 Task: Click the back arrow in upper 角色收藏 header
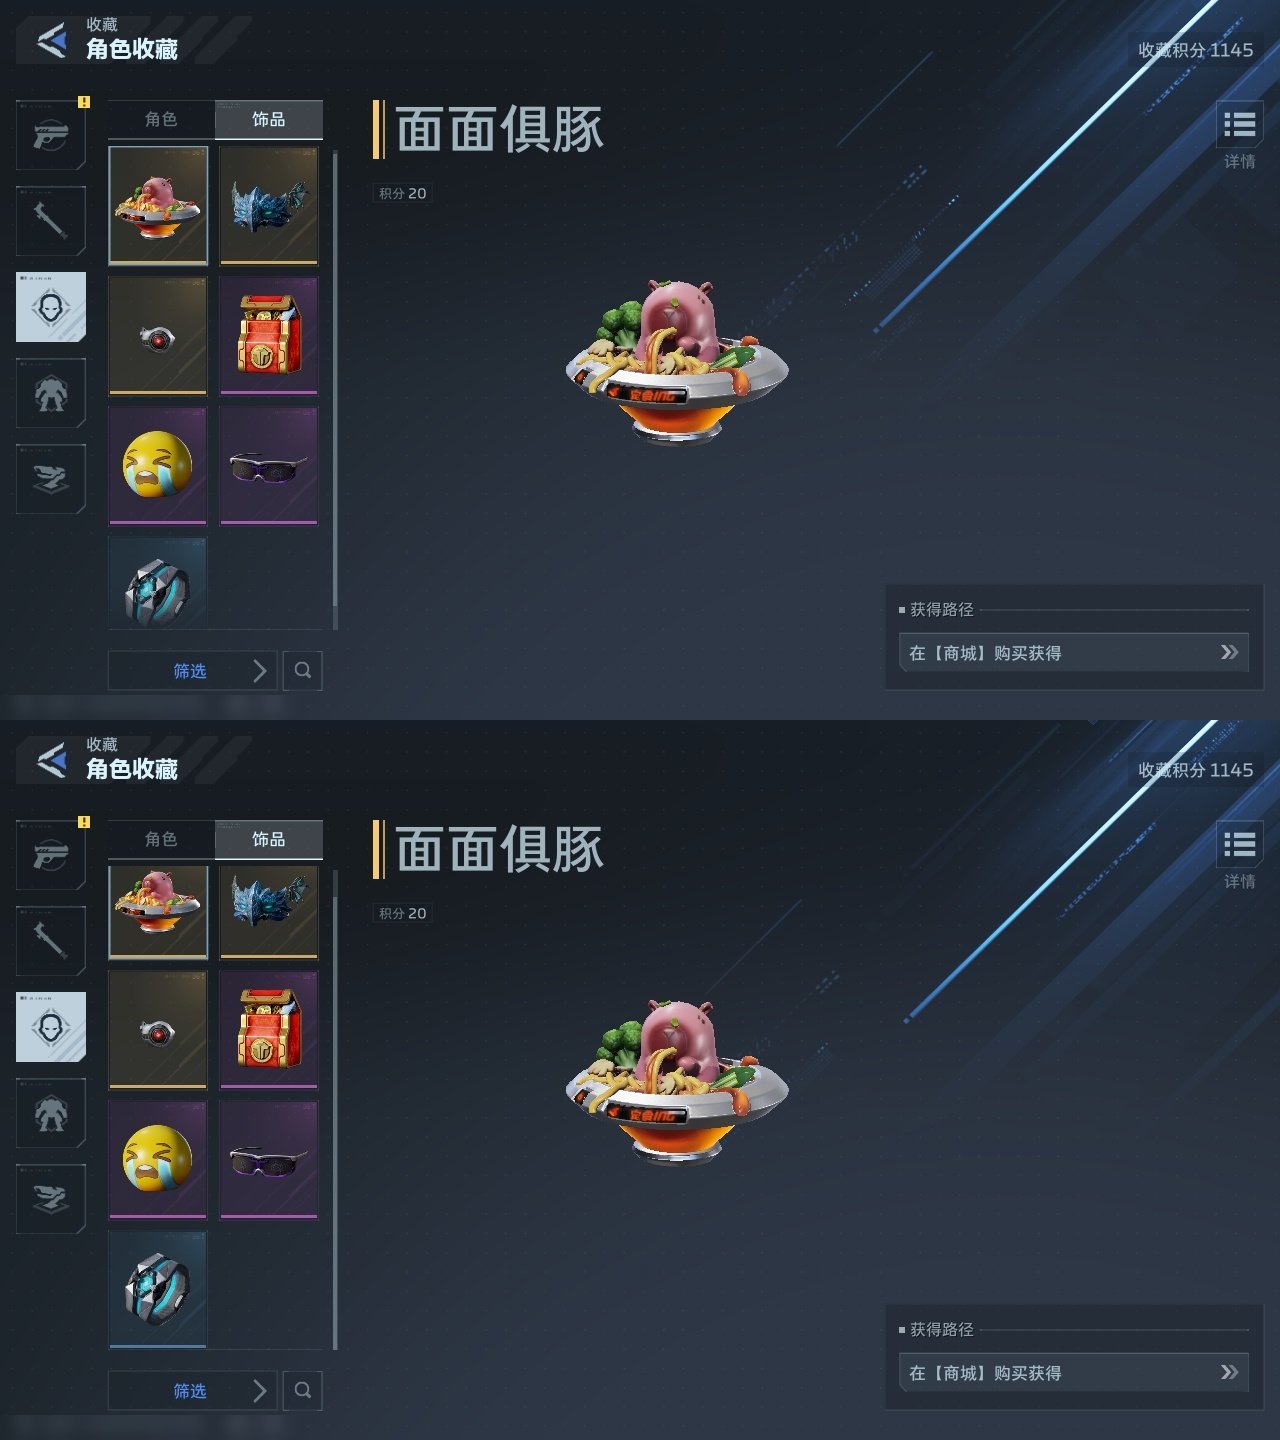pos(52,40)
